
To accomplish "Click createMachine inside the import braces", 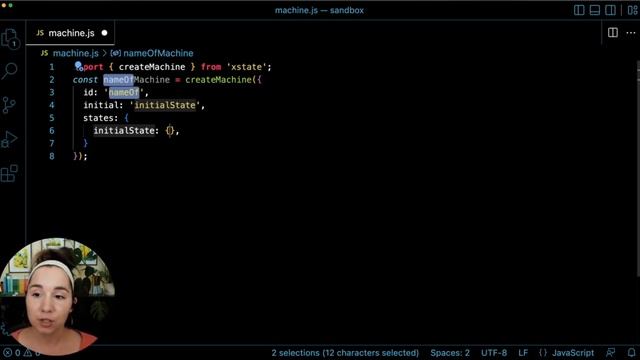I will pyautogui.click(x=152, y=67).
